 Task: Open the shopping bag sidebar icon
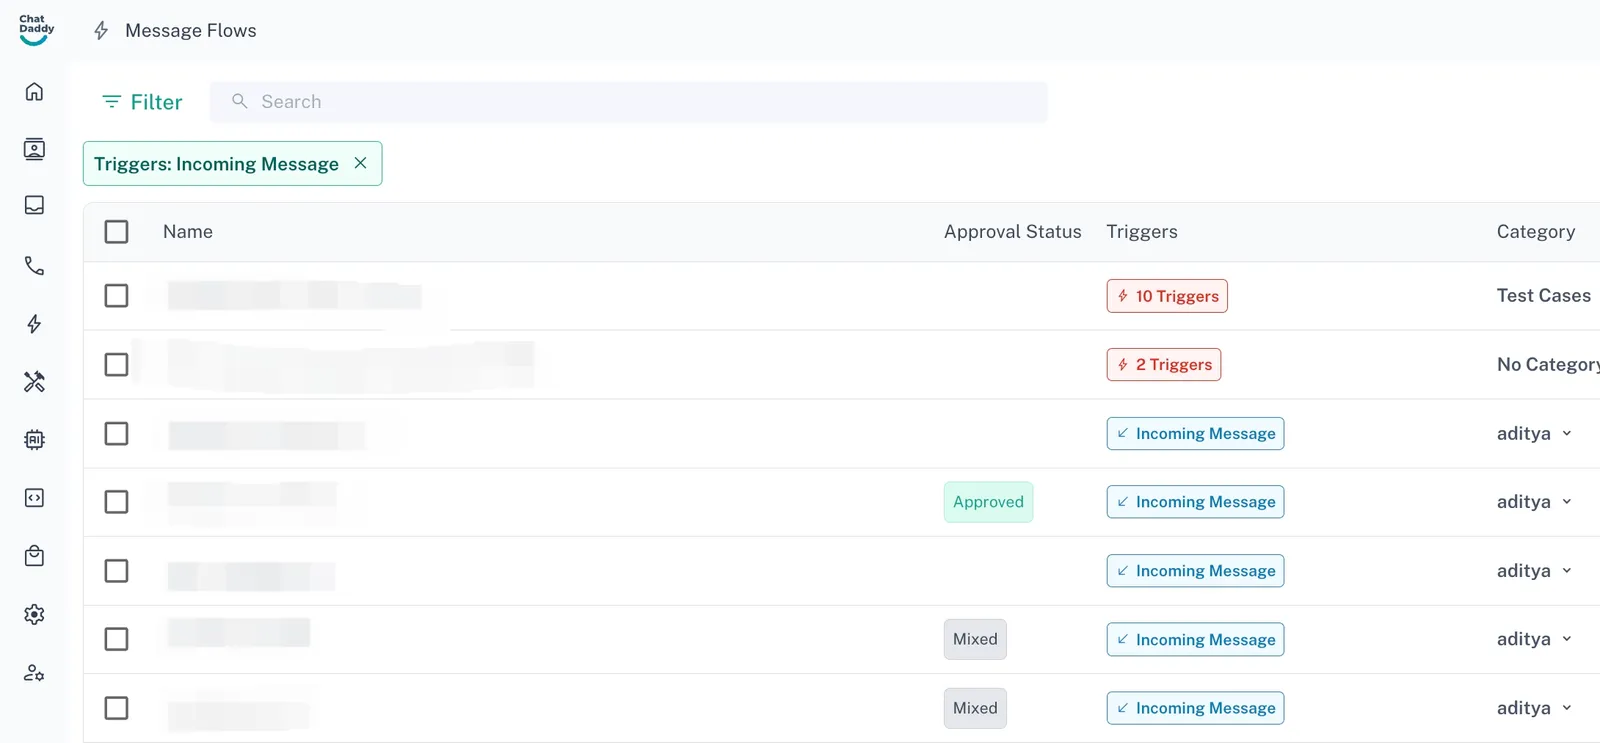tap(34, 556)
